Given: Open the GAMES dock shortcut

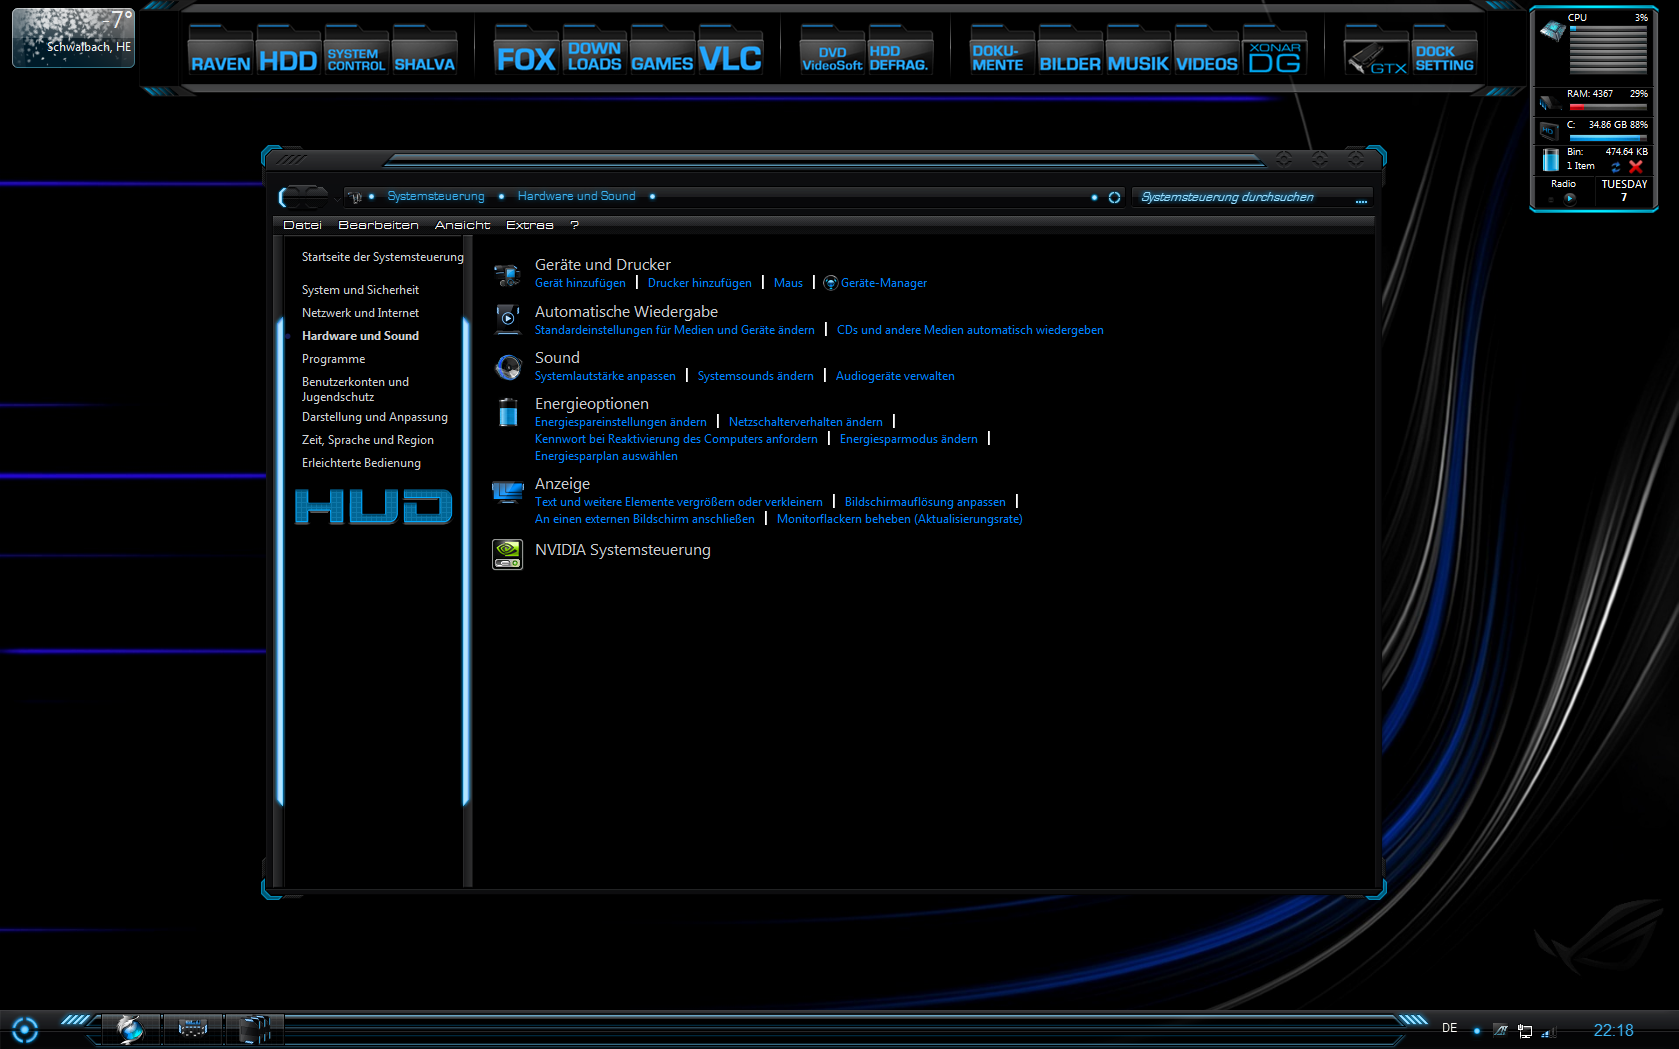Looking at the screenshot, I should click(x=662, y=52).
